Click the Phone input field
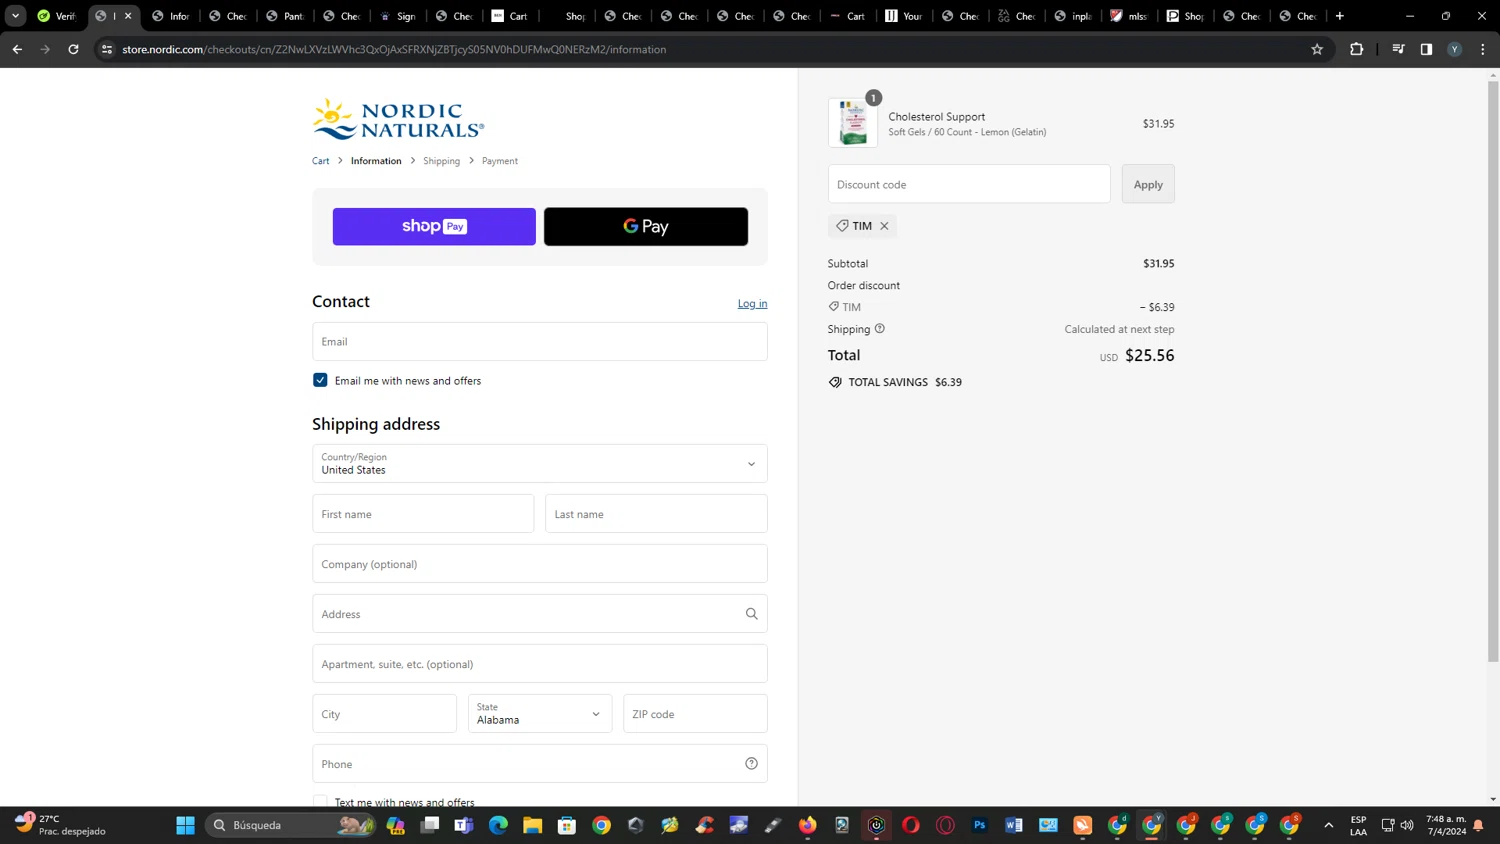The height and width of the screenshot is (844, 1500). [540, 764]
